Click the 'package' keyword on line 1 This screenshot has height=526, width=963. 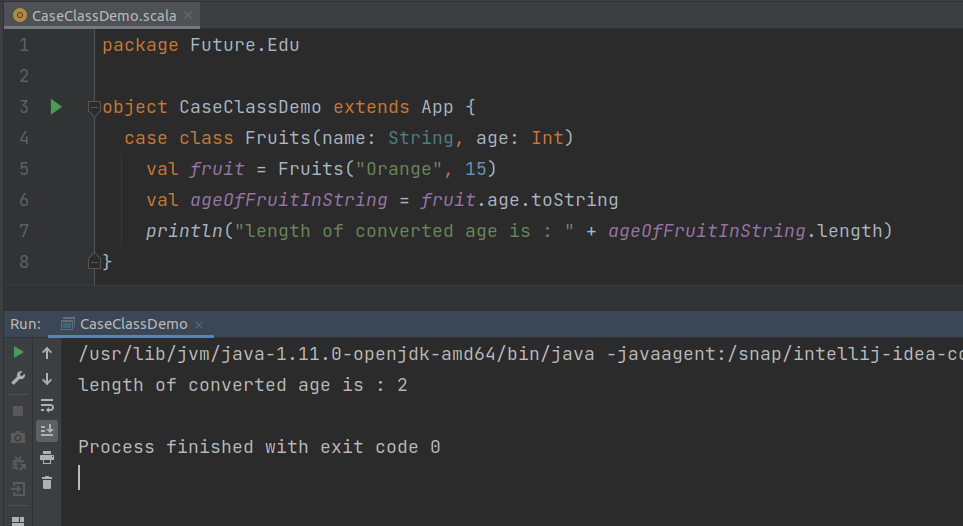point(140,45)
